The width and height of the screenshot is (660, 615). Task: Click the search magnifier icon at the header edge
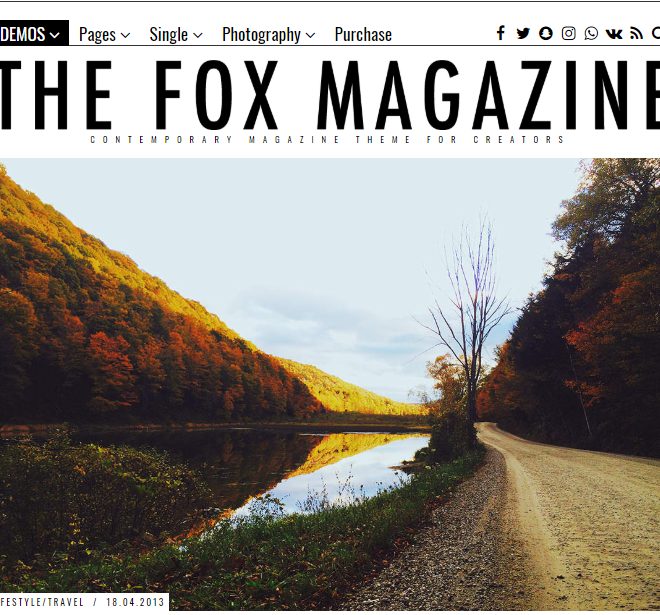(x=656, y=33)
